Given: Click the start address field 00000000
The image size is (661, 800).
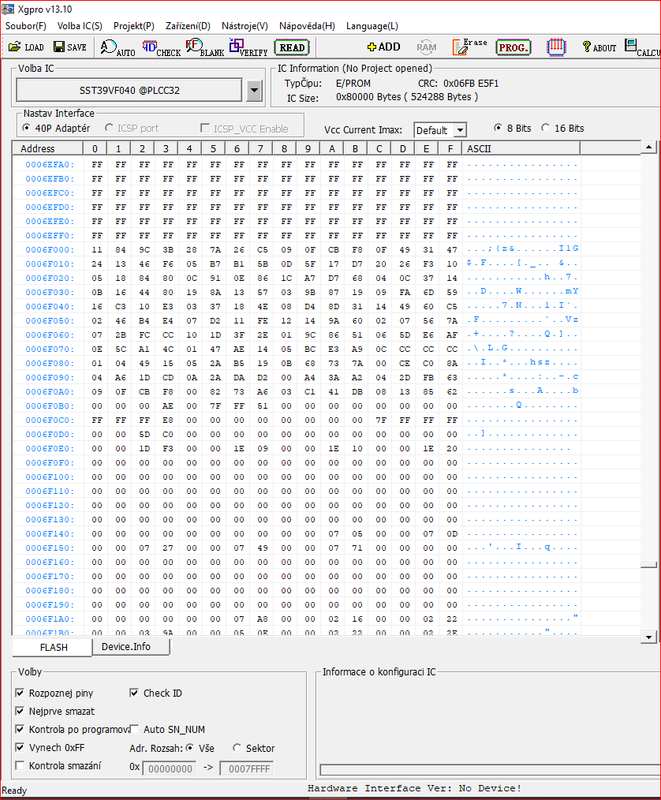Looking at the screenshot, I should [x=170, y=768].
